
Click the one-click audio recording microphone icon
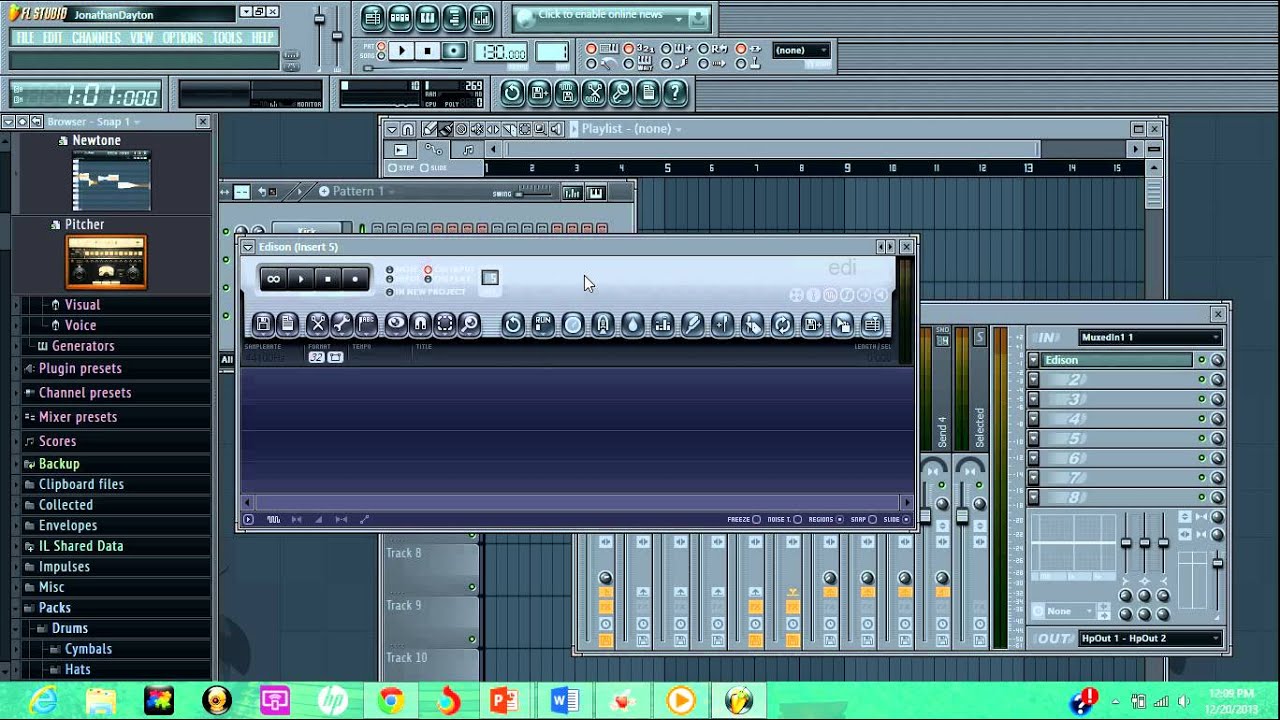pos(621,93)
